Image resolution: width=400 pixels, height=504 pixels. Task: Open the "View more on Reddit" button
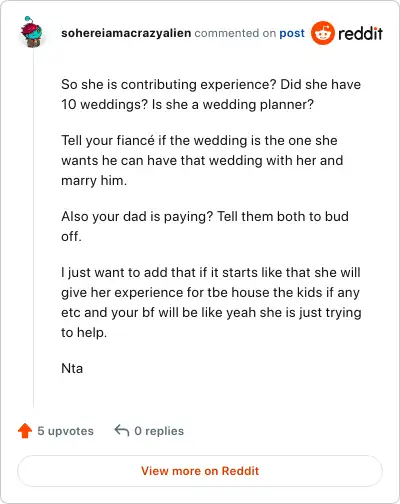(x=200, y=471)
